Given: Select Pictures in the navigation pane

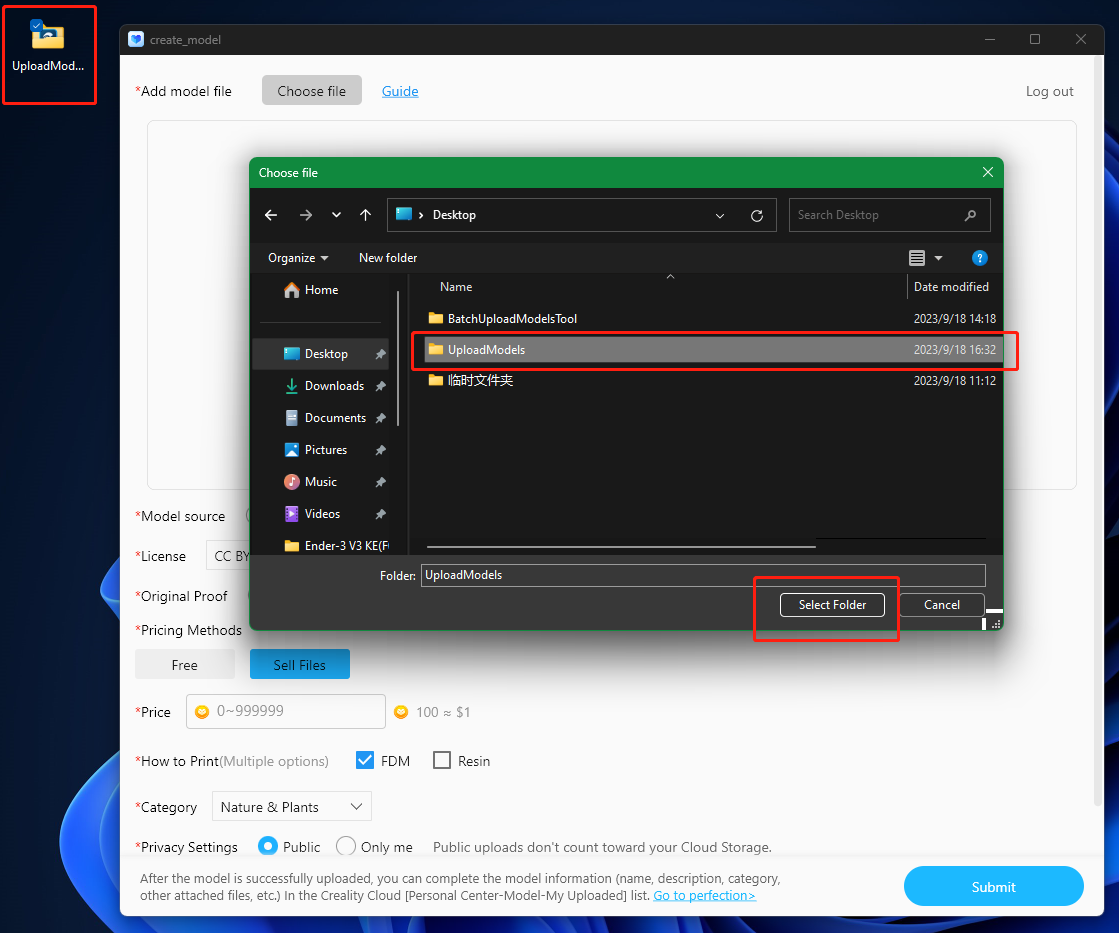Looking at the screenshot, I should point(326,450).
